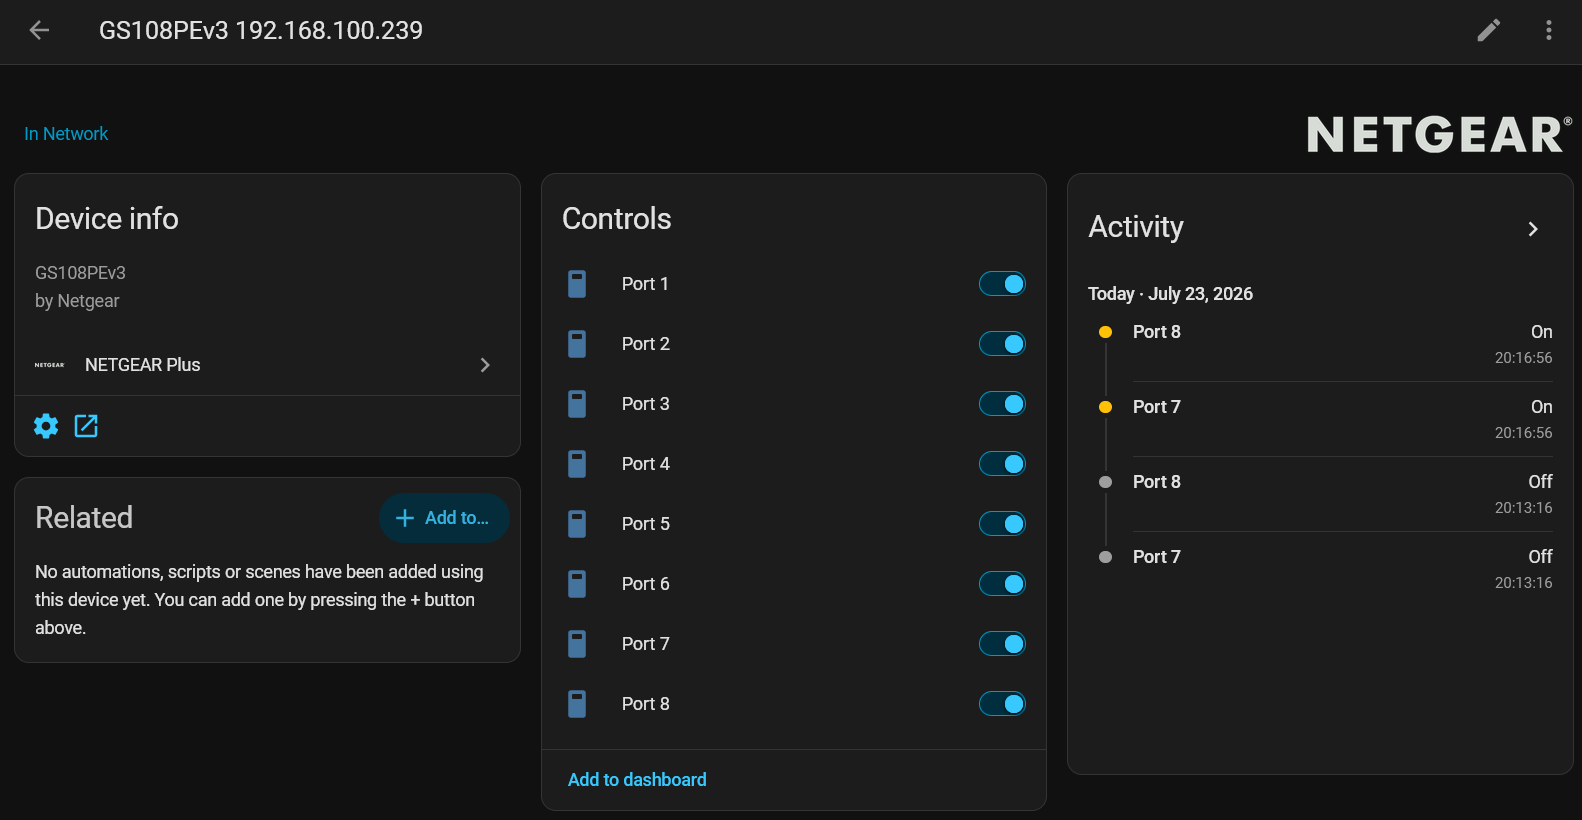The width and height of the screenshot is (1582, 820).
Task: Select Port 8 On activity entry
Action: point(1320,344)
